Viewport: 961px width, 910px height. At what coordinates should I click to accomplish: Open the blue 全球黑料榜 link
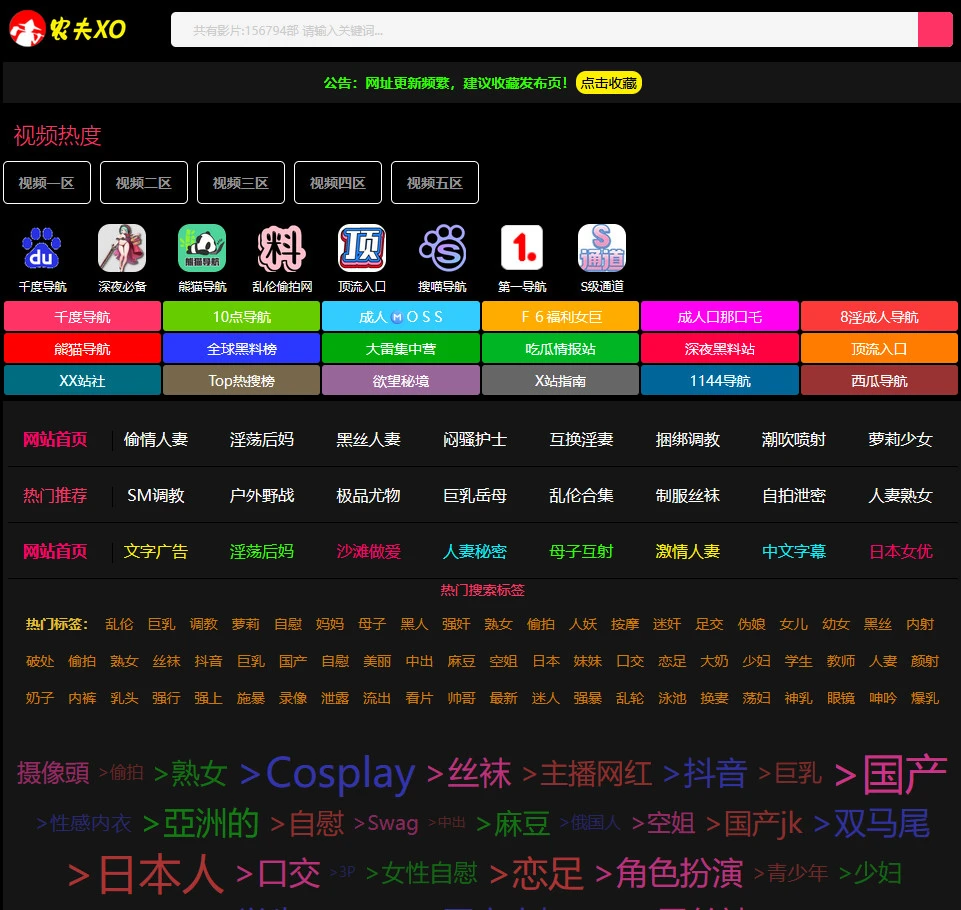pyautogui.click(x=241, y=349)
